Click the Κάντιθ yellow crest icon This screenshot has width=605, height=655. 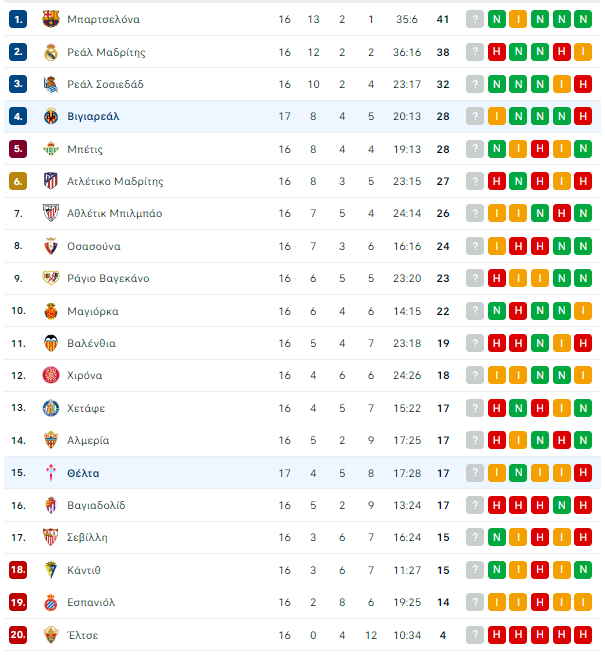(x=51, y=570)
